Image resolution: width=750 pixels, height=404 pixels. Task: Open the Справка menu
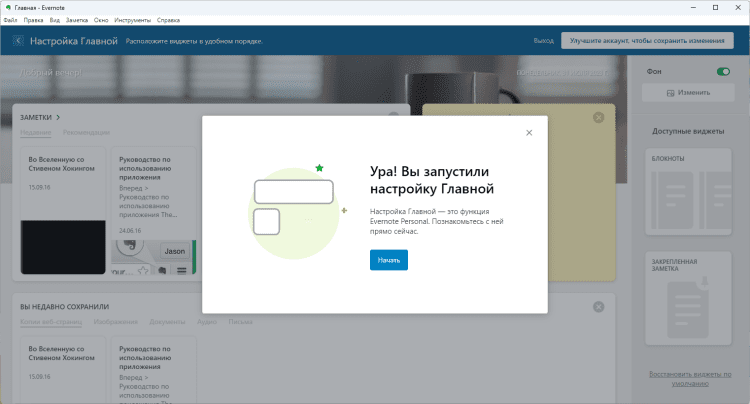click(x=168, y=20)
